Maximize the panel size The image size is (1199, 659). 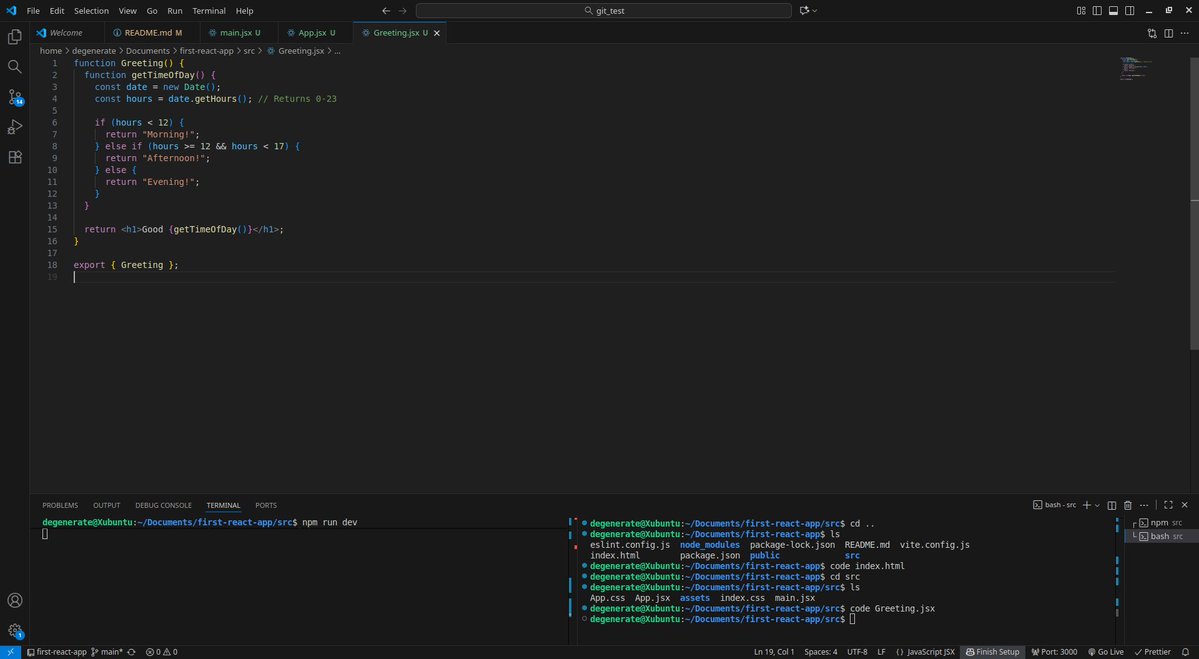1168,505
